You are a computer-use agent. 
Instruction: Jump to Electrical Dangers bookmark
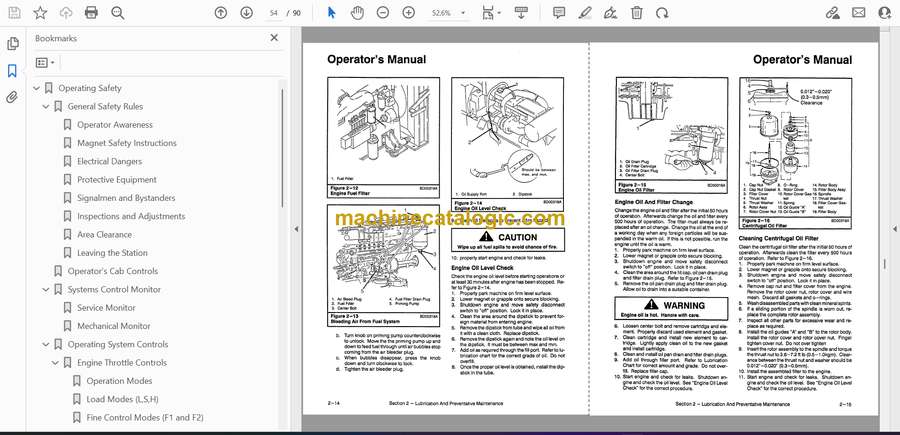(110, 161)
